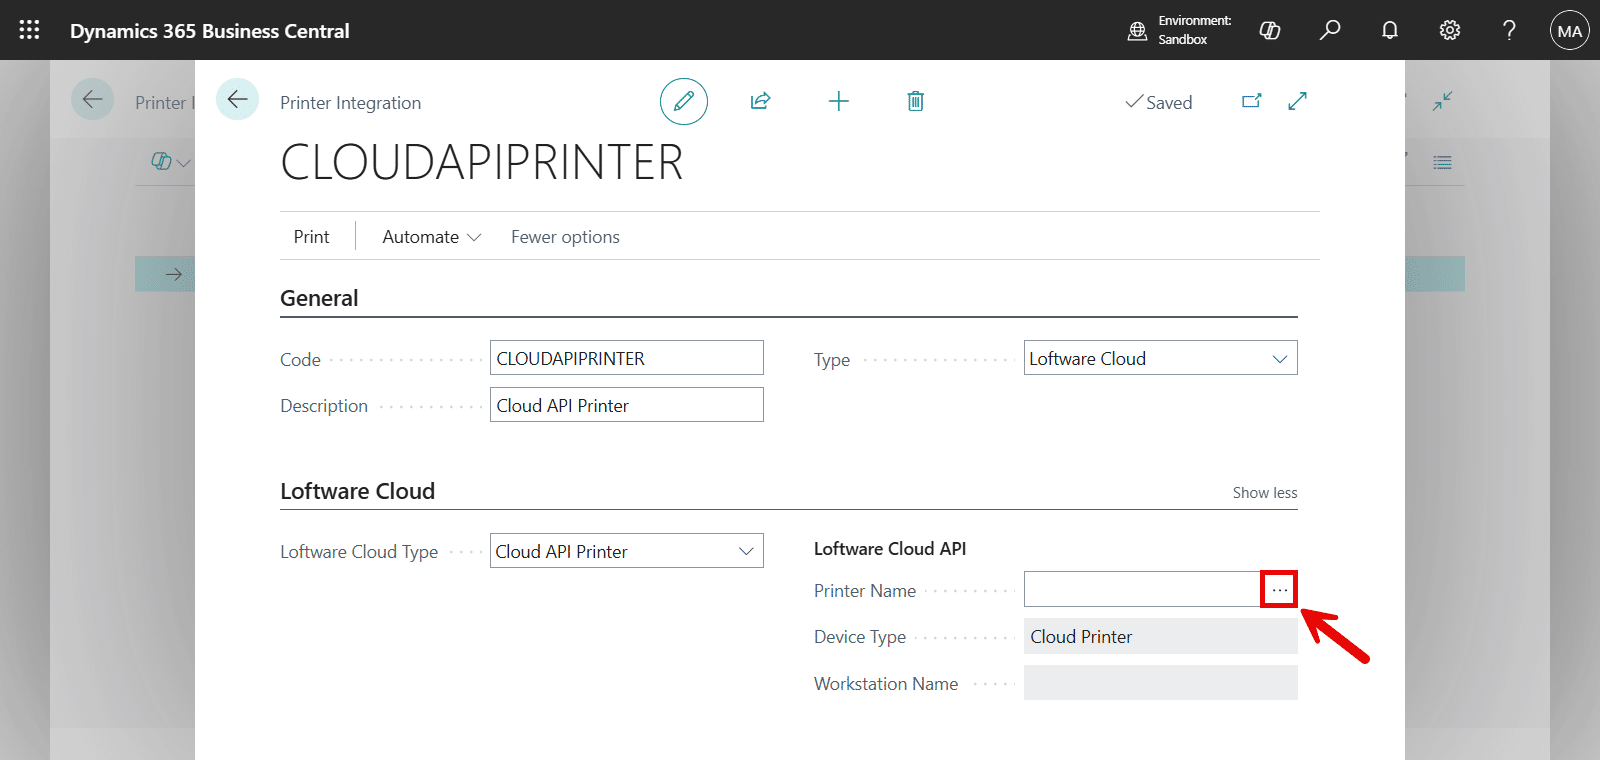Open the environment information icon
This screenshot has width=1600, height=760.
point(1137,30)
